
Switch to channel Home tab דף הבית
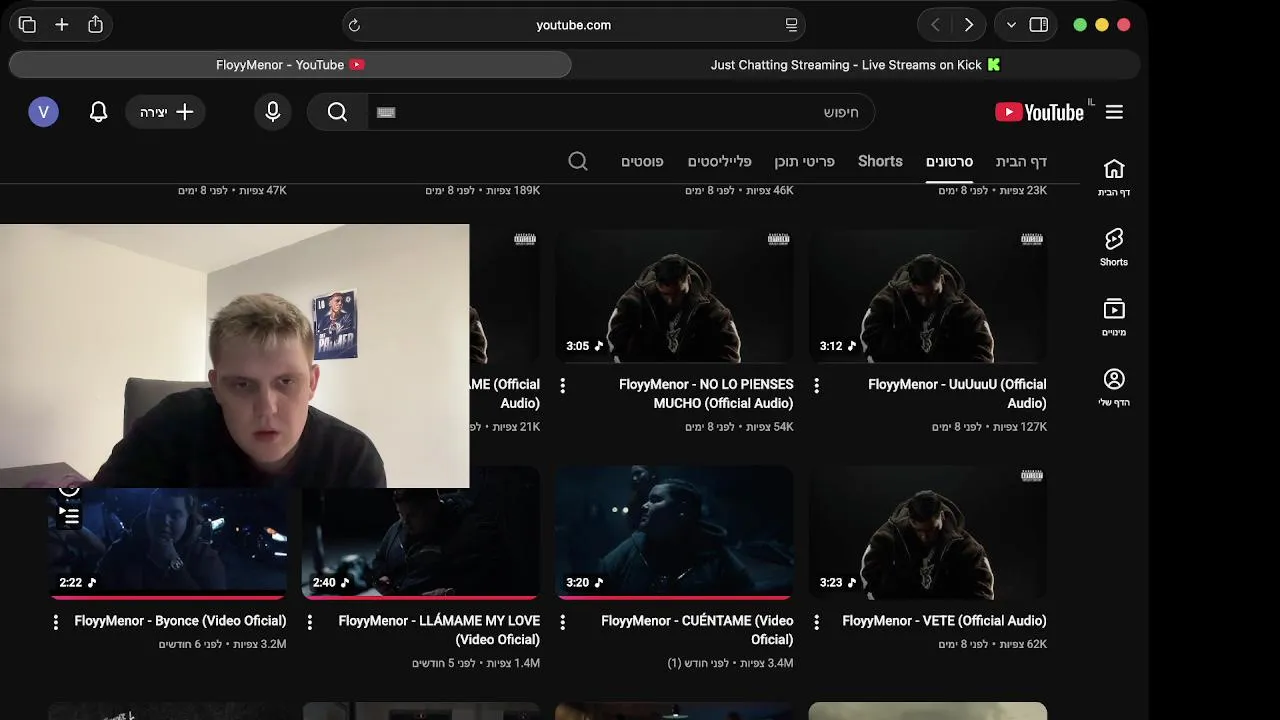1021,161
